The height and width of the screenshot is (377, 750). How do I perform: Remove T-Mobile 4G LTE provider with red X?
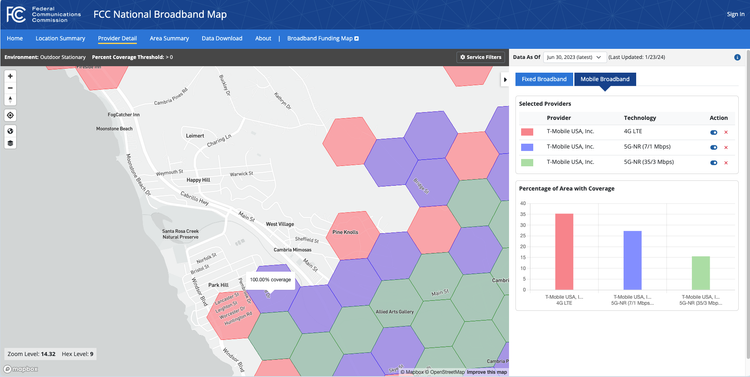726,133
